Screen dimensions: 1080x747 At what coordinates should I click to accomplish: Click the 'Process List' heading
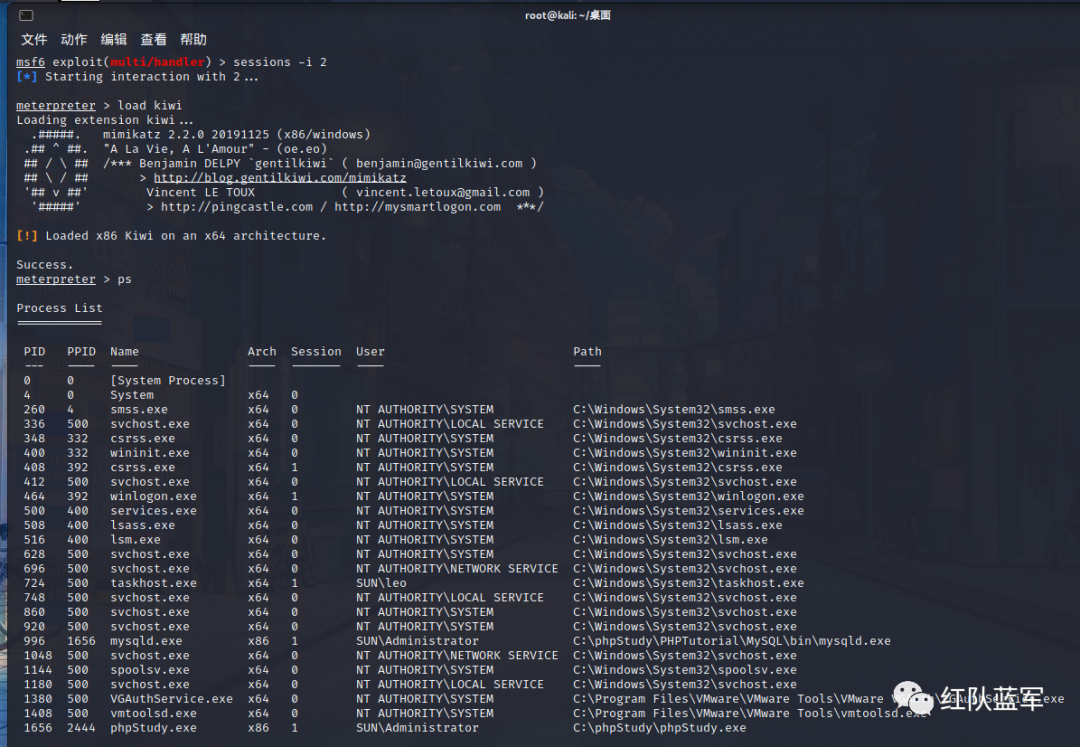point(59,308)
